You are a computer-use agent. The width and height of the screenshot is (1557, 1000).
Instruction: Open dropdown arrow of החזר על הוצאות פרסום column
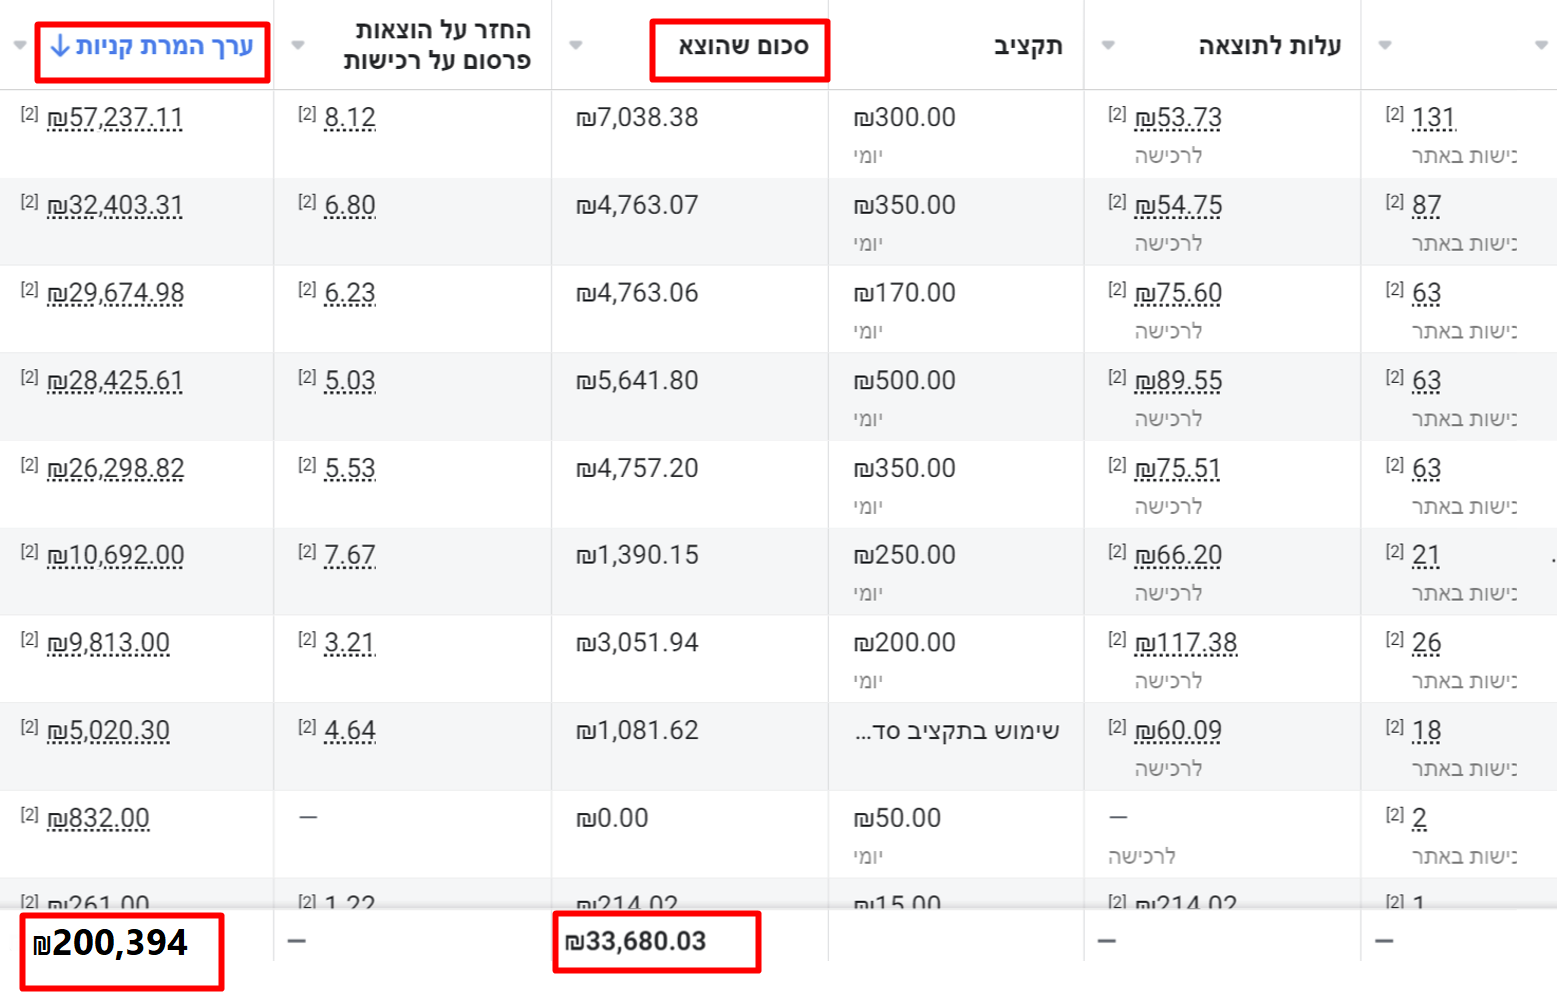[x=297, y=46]
